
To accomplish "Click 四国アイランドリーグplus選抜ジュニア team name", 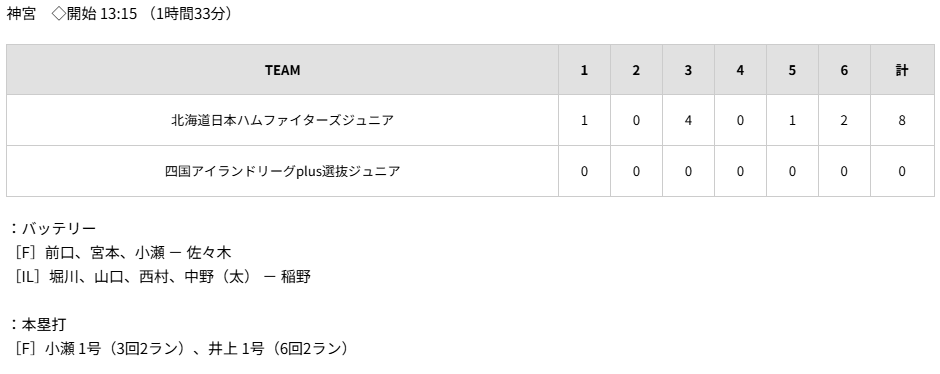I will tap(282, 171).
